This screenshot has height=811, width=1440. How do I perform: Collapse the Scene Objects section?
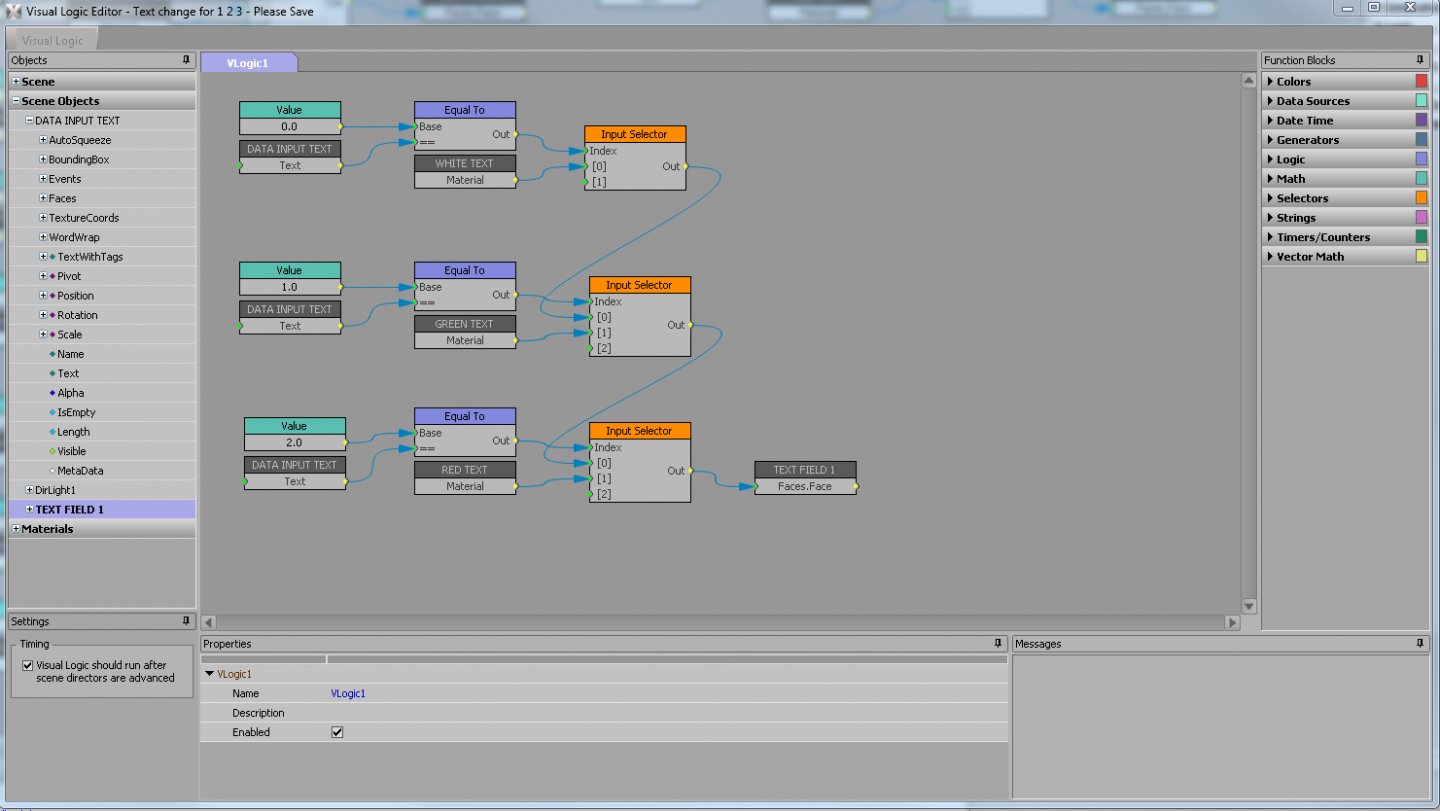point(16,101)
